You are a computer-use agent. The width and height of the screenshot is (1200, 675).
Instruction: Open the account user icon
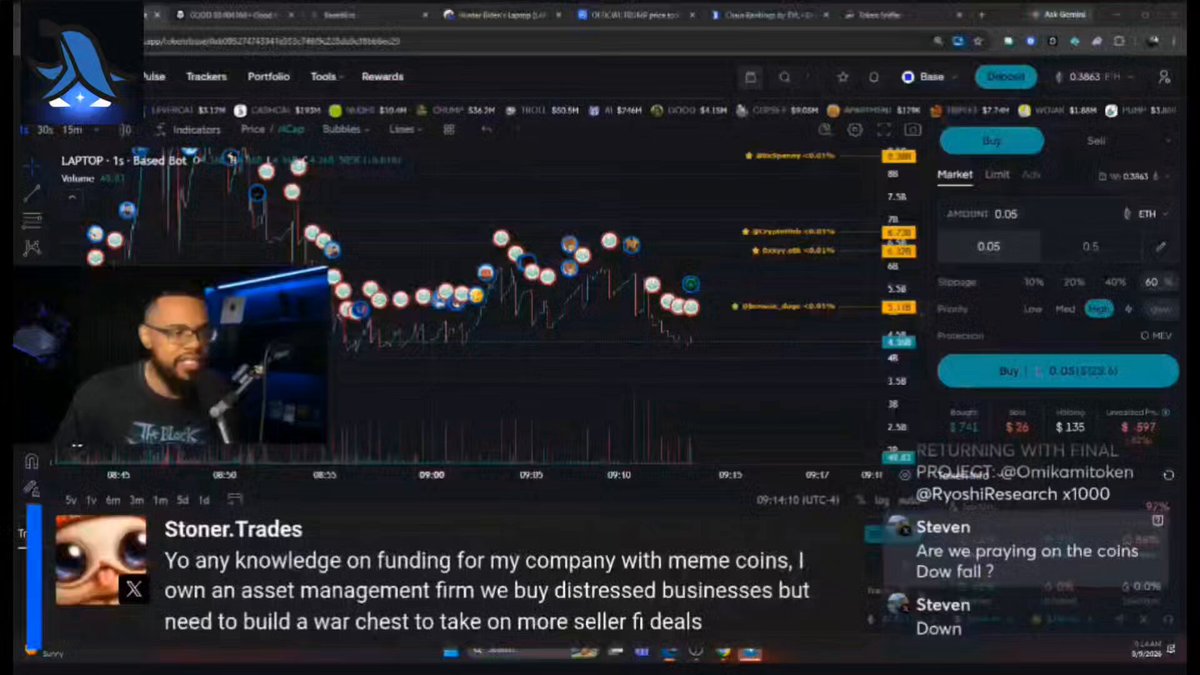[x=1164, y=77]
